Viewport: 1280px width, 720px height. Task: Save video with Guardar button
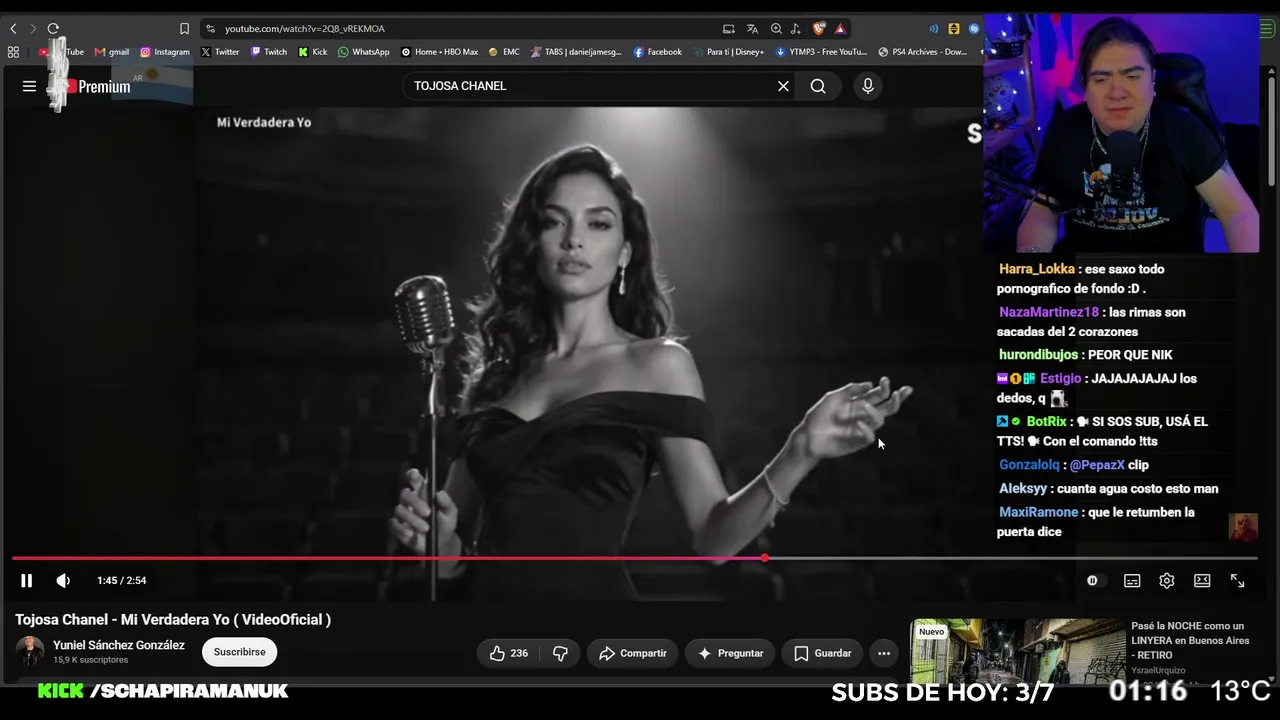click(822, 653)
